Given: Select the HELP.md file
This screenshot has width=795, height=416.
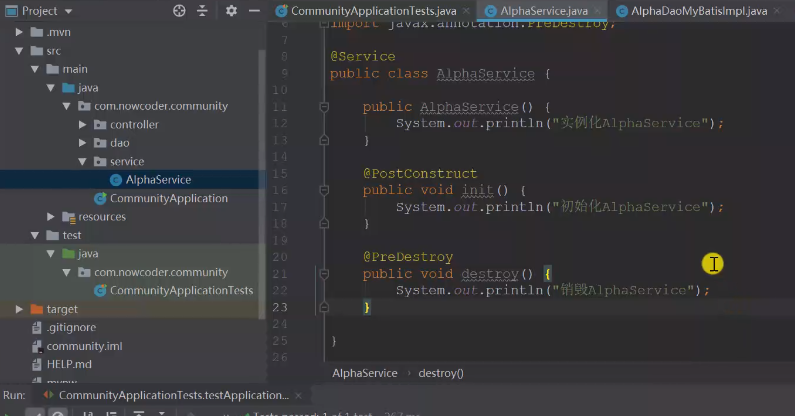Looking at the screenshot, I should click(x=69, y=364).
